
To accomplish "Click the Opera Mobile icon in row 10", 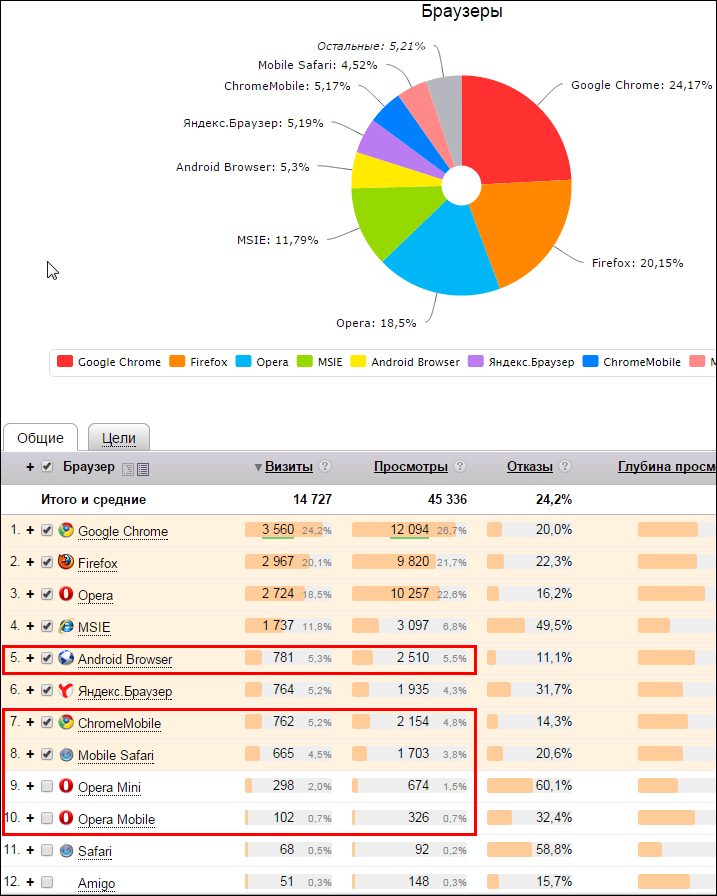I will coord(66,818).
